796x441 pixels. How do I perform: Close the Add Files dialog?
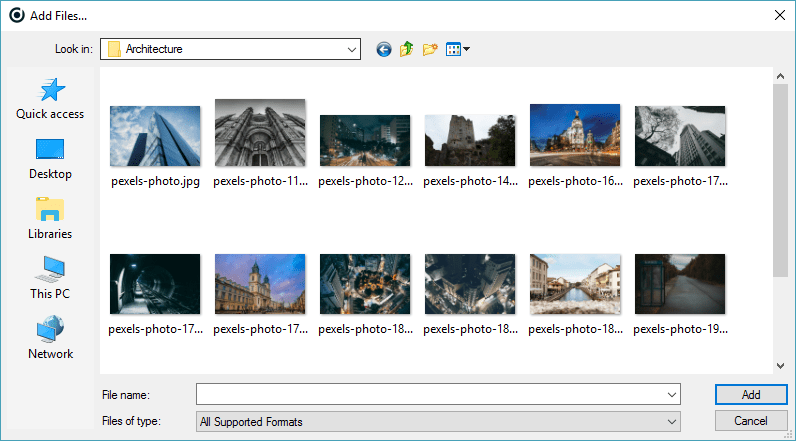click(779, 14)
